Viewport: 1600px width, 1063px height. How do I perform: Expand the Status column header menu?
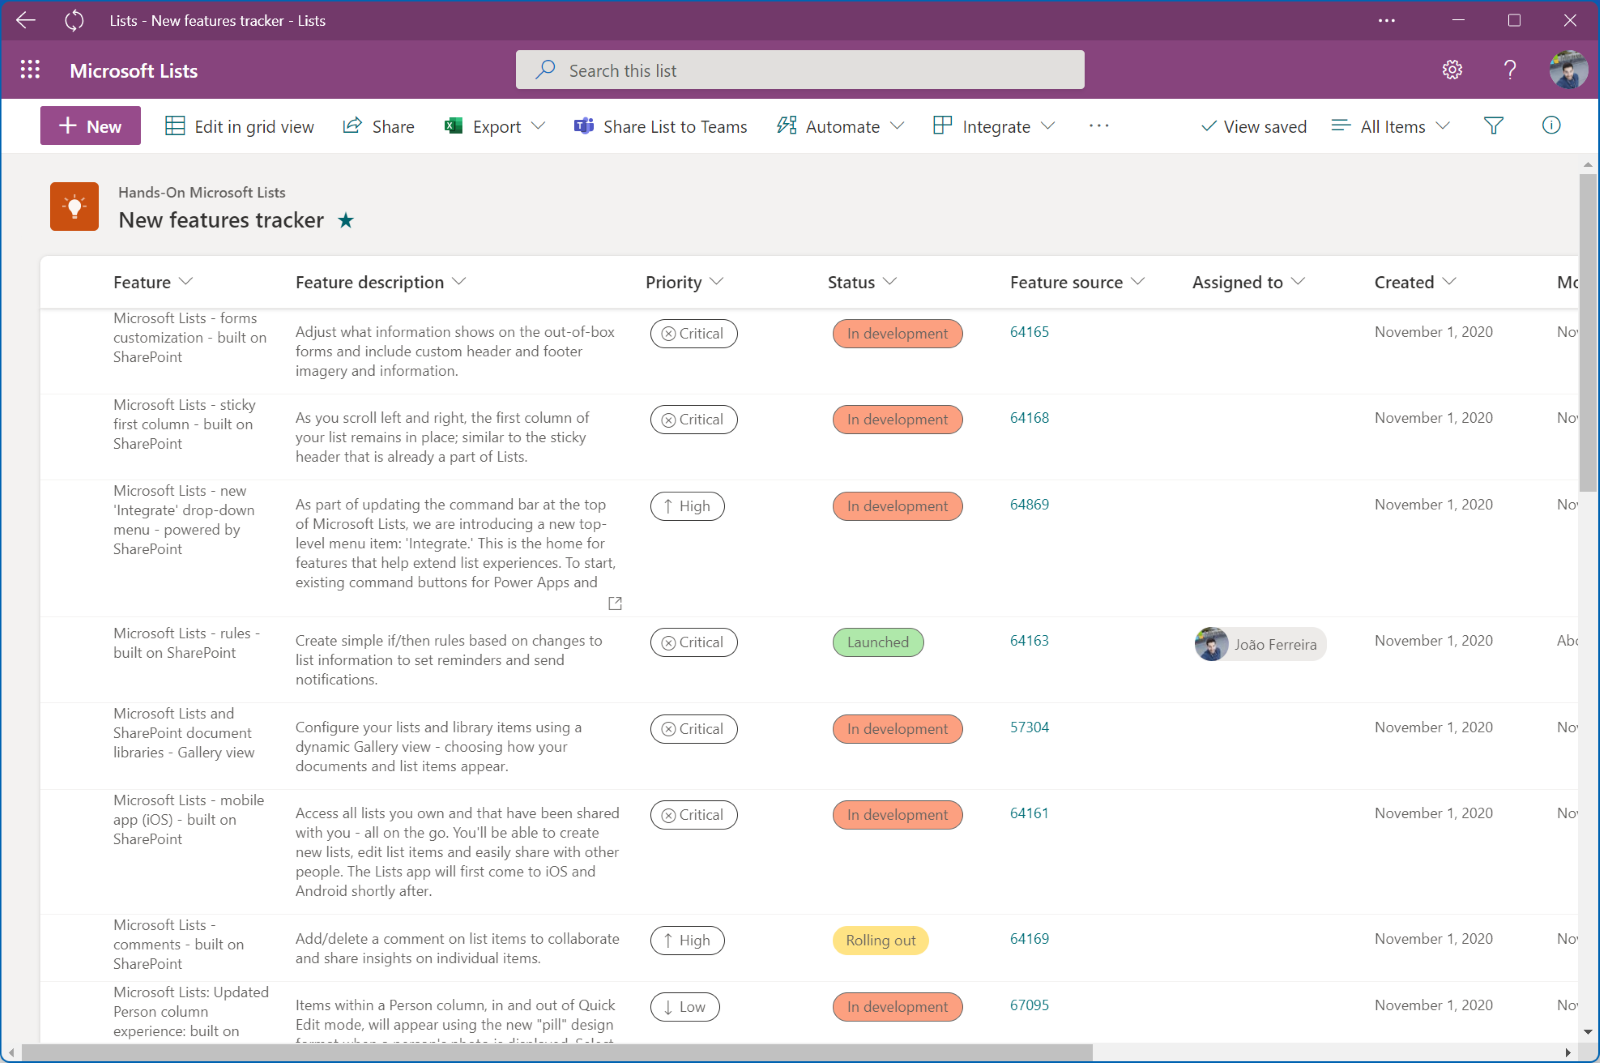click(x=862, y=282)
